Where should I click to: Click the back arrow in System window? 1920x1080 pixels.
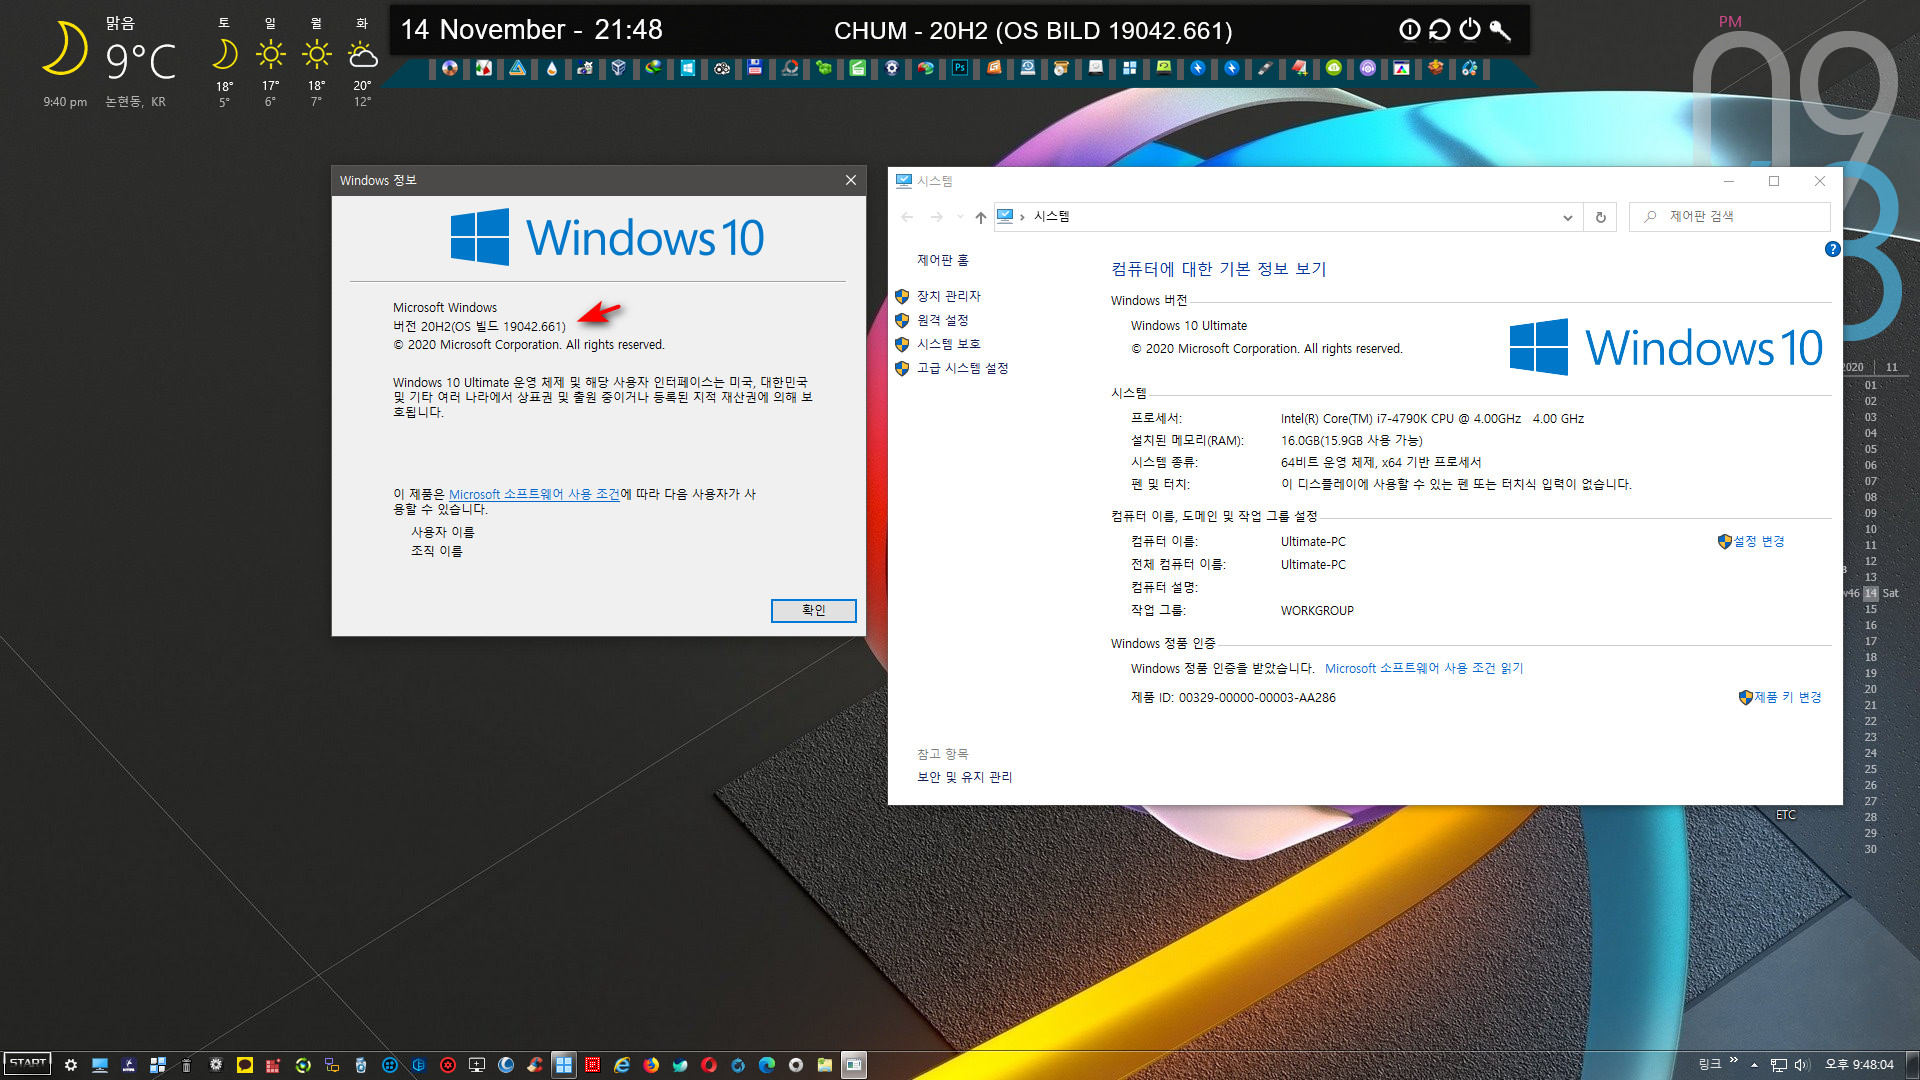tap(907, 217)
